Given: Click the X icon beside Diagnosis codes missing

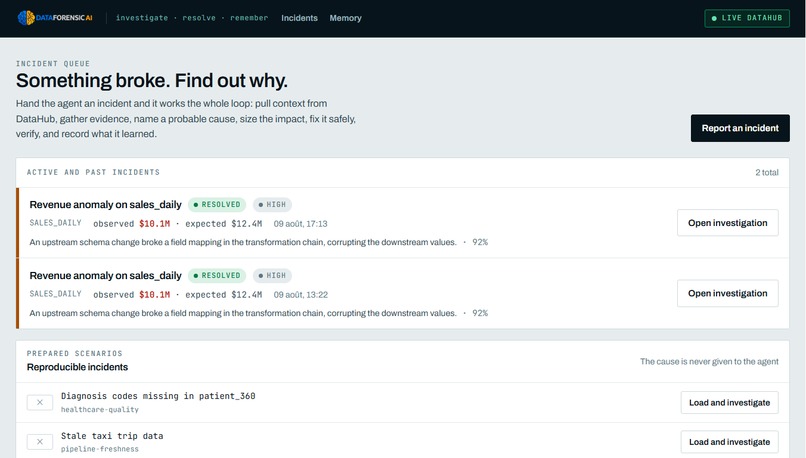Looking at the screenshot, I should point(40,402).
